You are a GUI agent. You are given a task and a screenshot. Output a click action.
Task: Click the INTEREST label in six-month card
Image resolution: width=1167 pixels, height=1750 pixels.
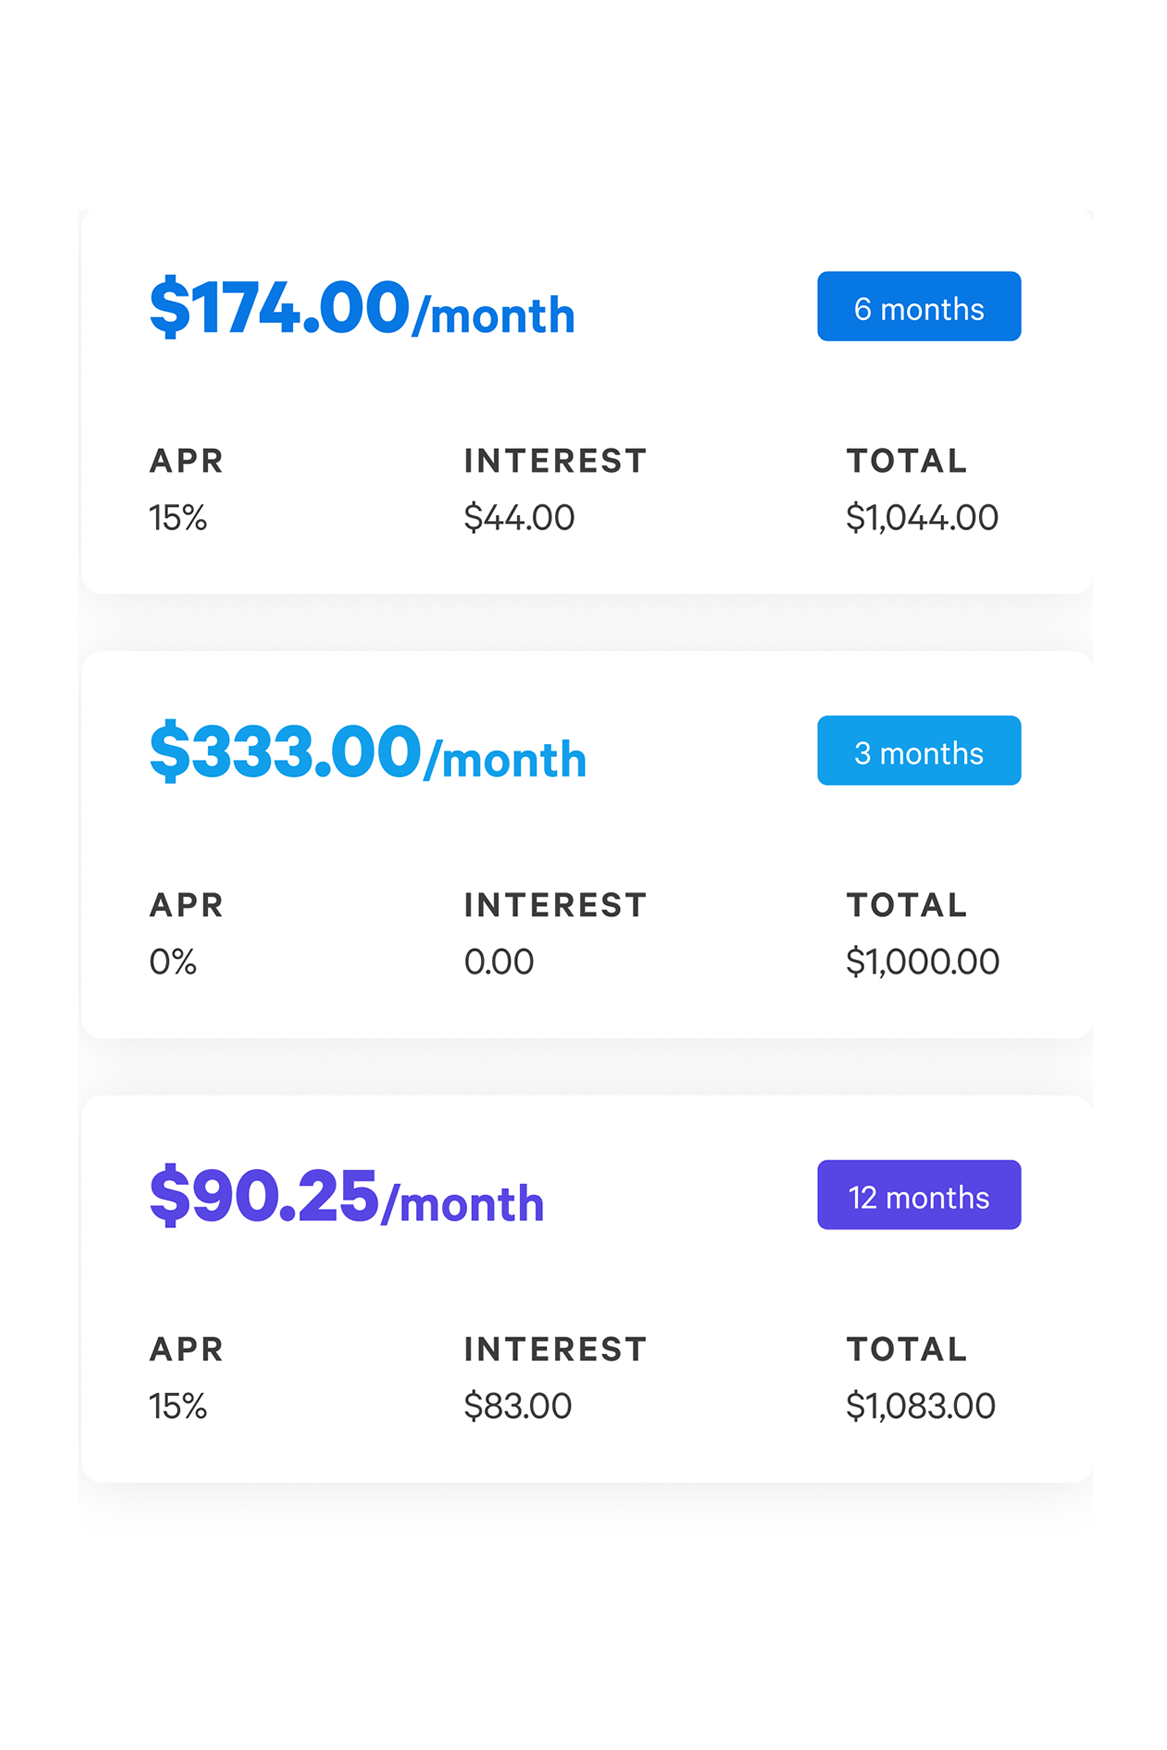[556, 461]
